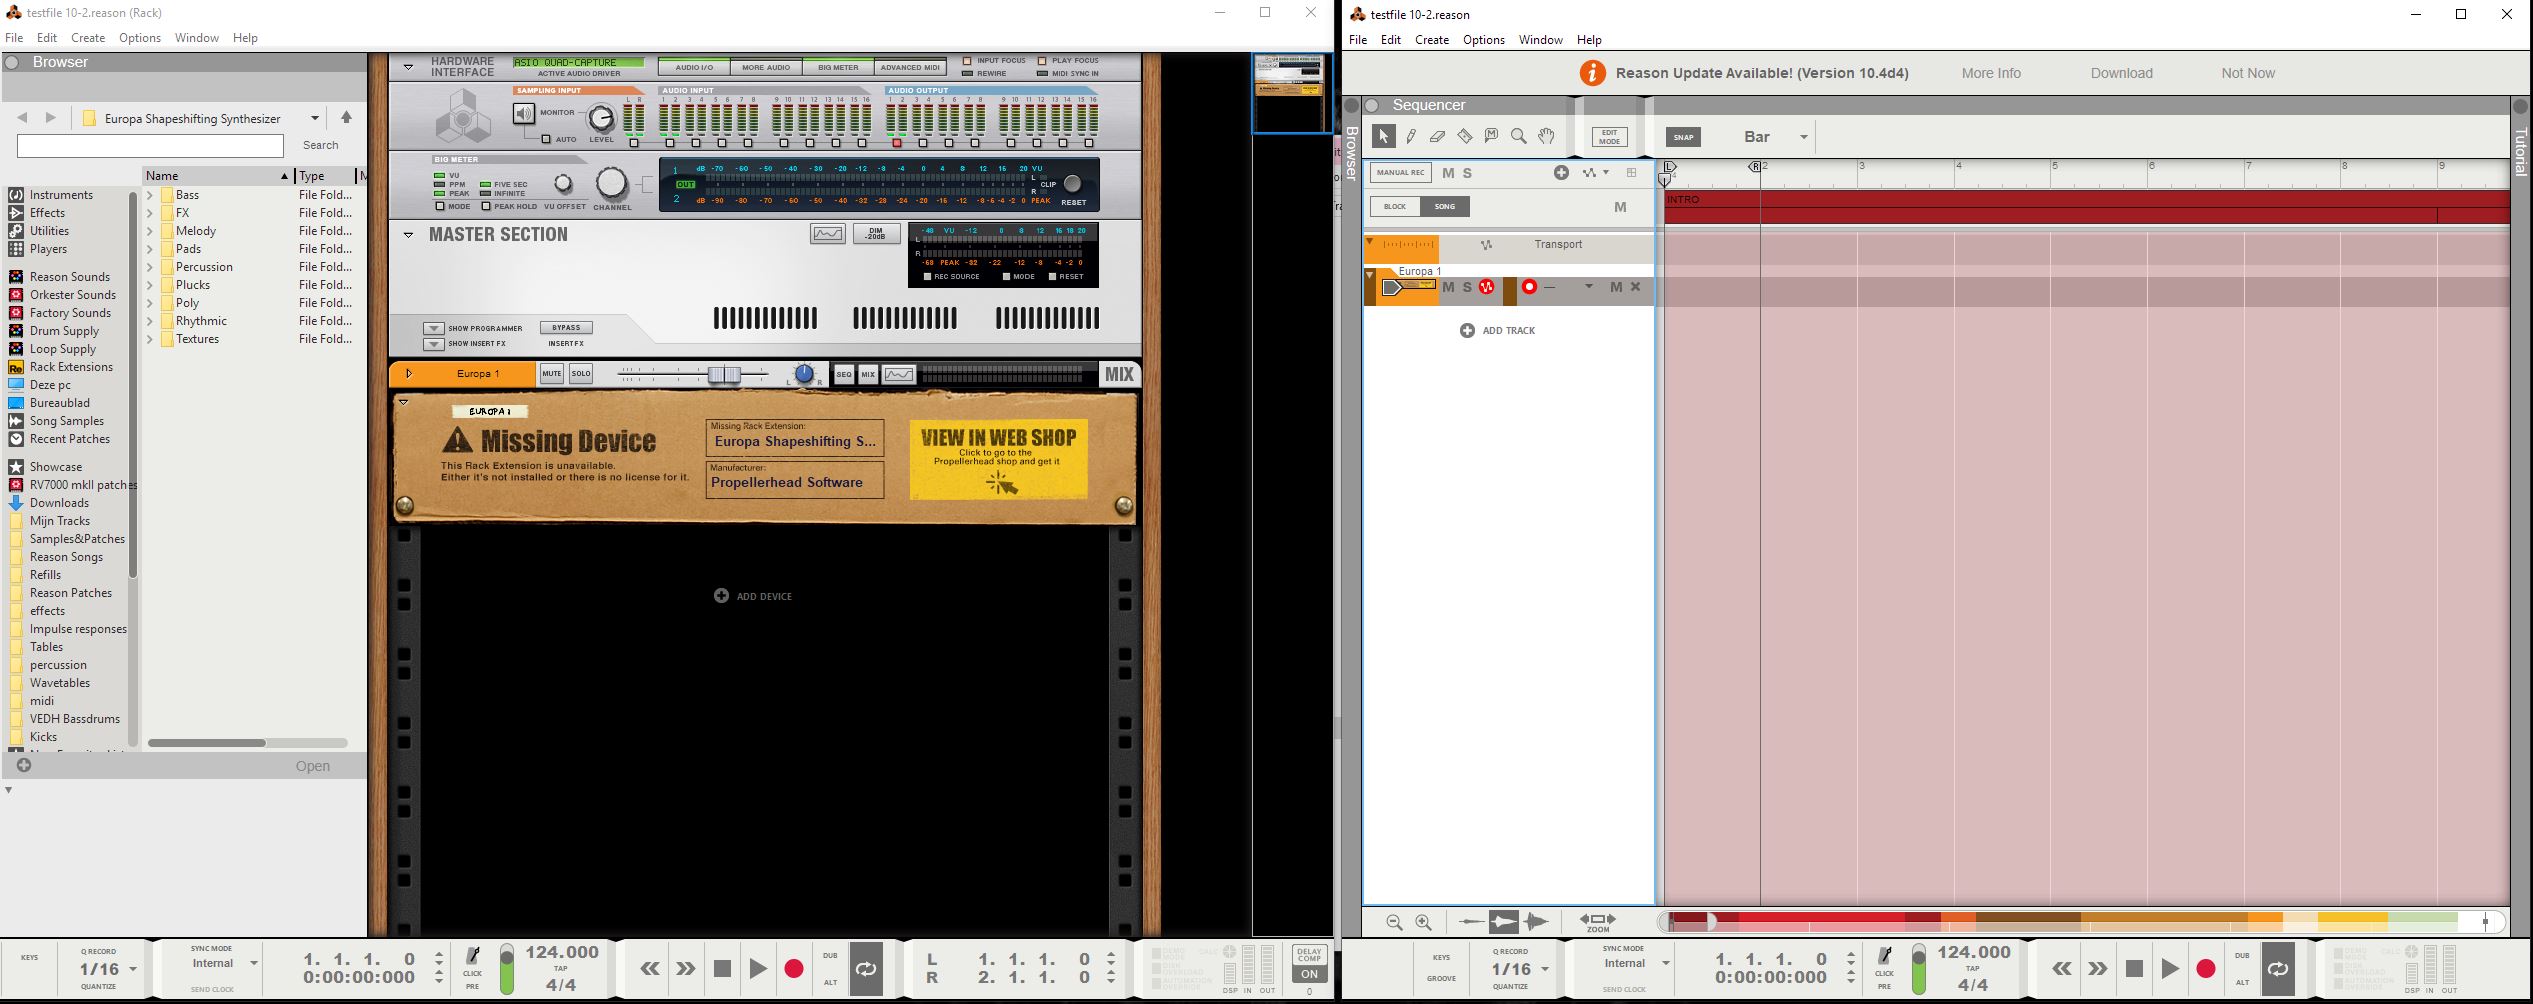Toggle Loop in the Rack transport
This screenshot has width=2533, height=1004.
tap(866, 968)
